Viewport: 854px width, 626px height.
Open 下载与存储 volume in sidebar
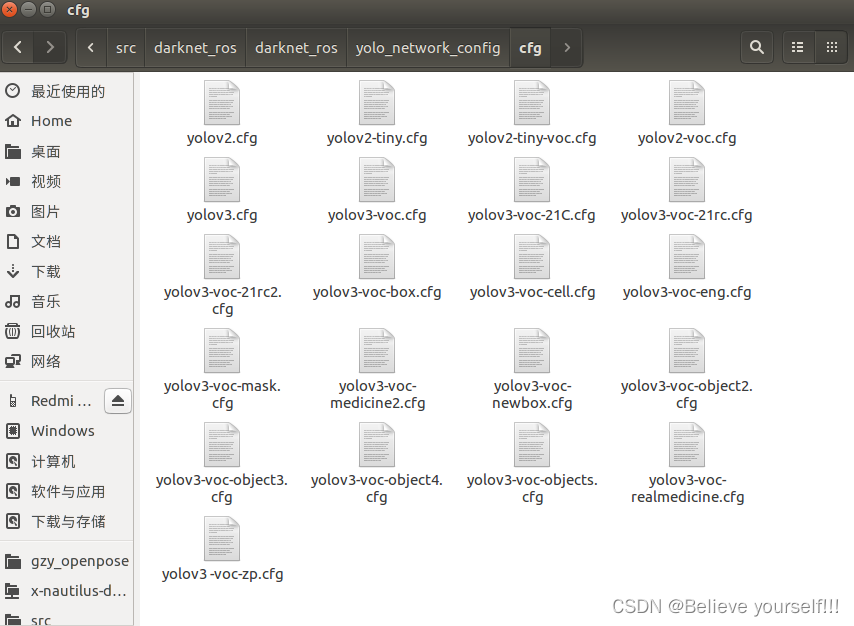click(66, 521)
